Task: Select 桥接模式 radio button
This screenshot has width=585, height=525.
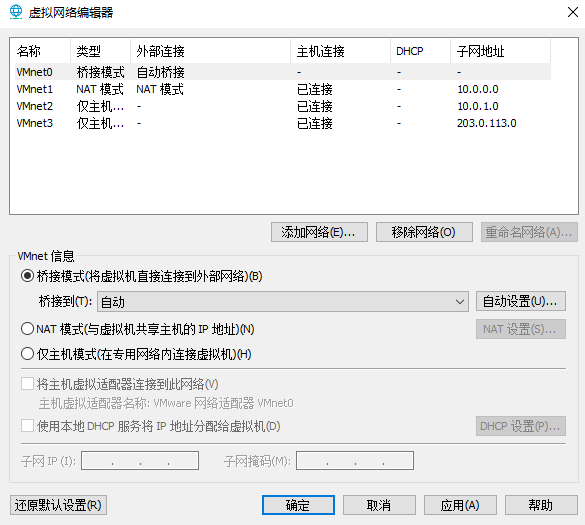Action: (x=27, y=276)
